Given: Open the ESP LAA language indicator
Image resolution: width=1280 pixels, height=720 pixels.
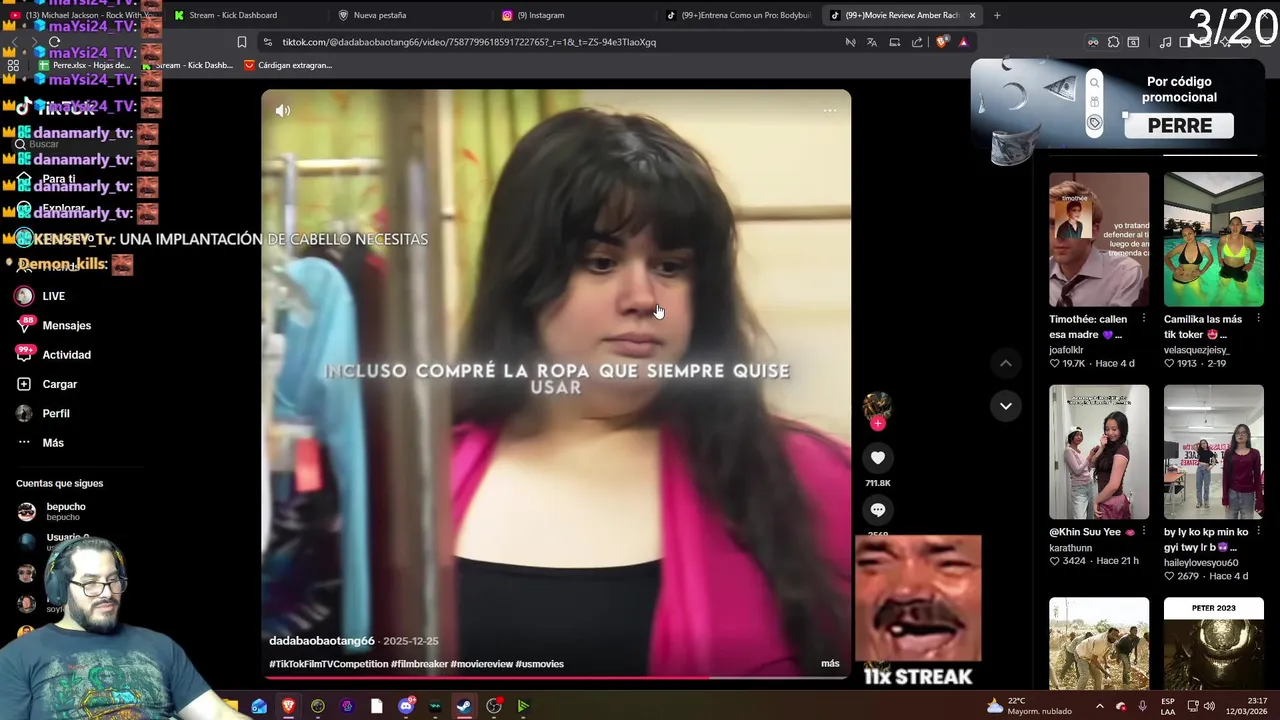Looking at the screenshot, I should (x=1168, y=706).
